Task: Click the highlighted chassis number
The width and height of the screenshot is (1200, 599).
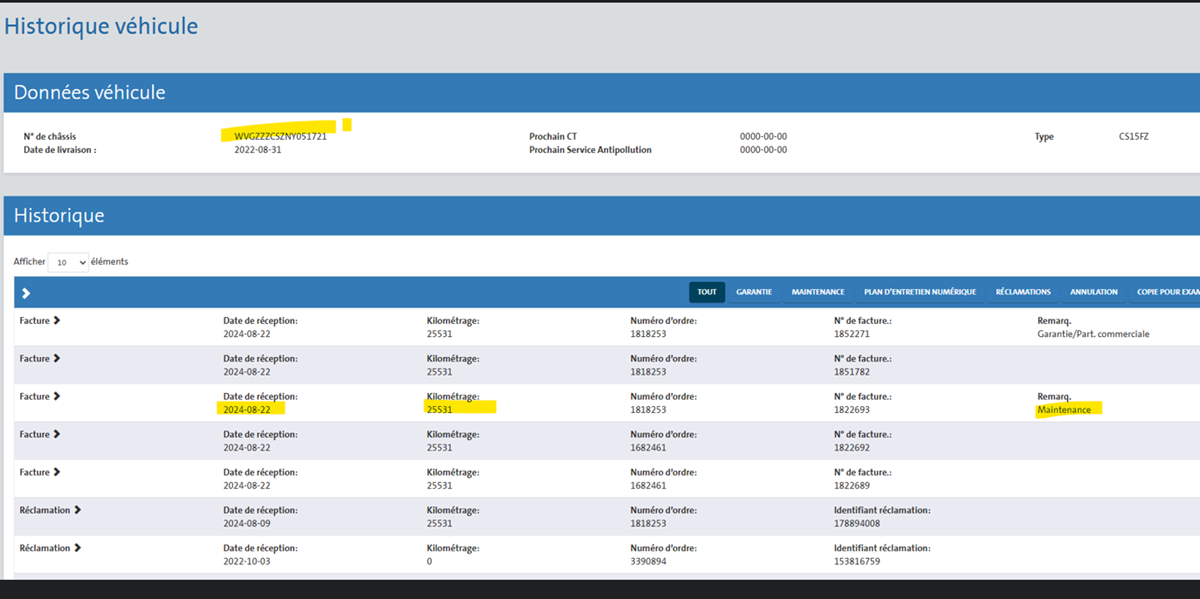Action: click(x=280, y=136)
